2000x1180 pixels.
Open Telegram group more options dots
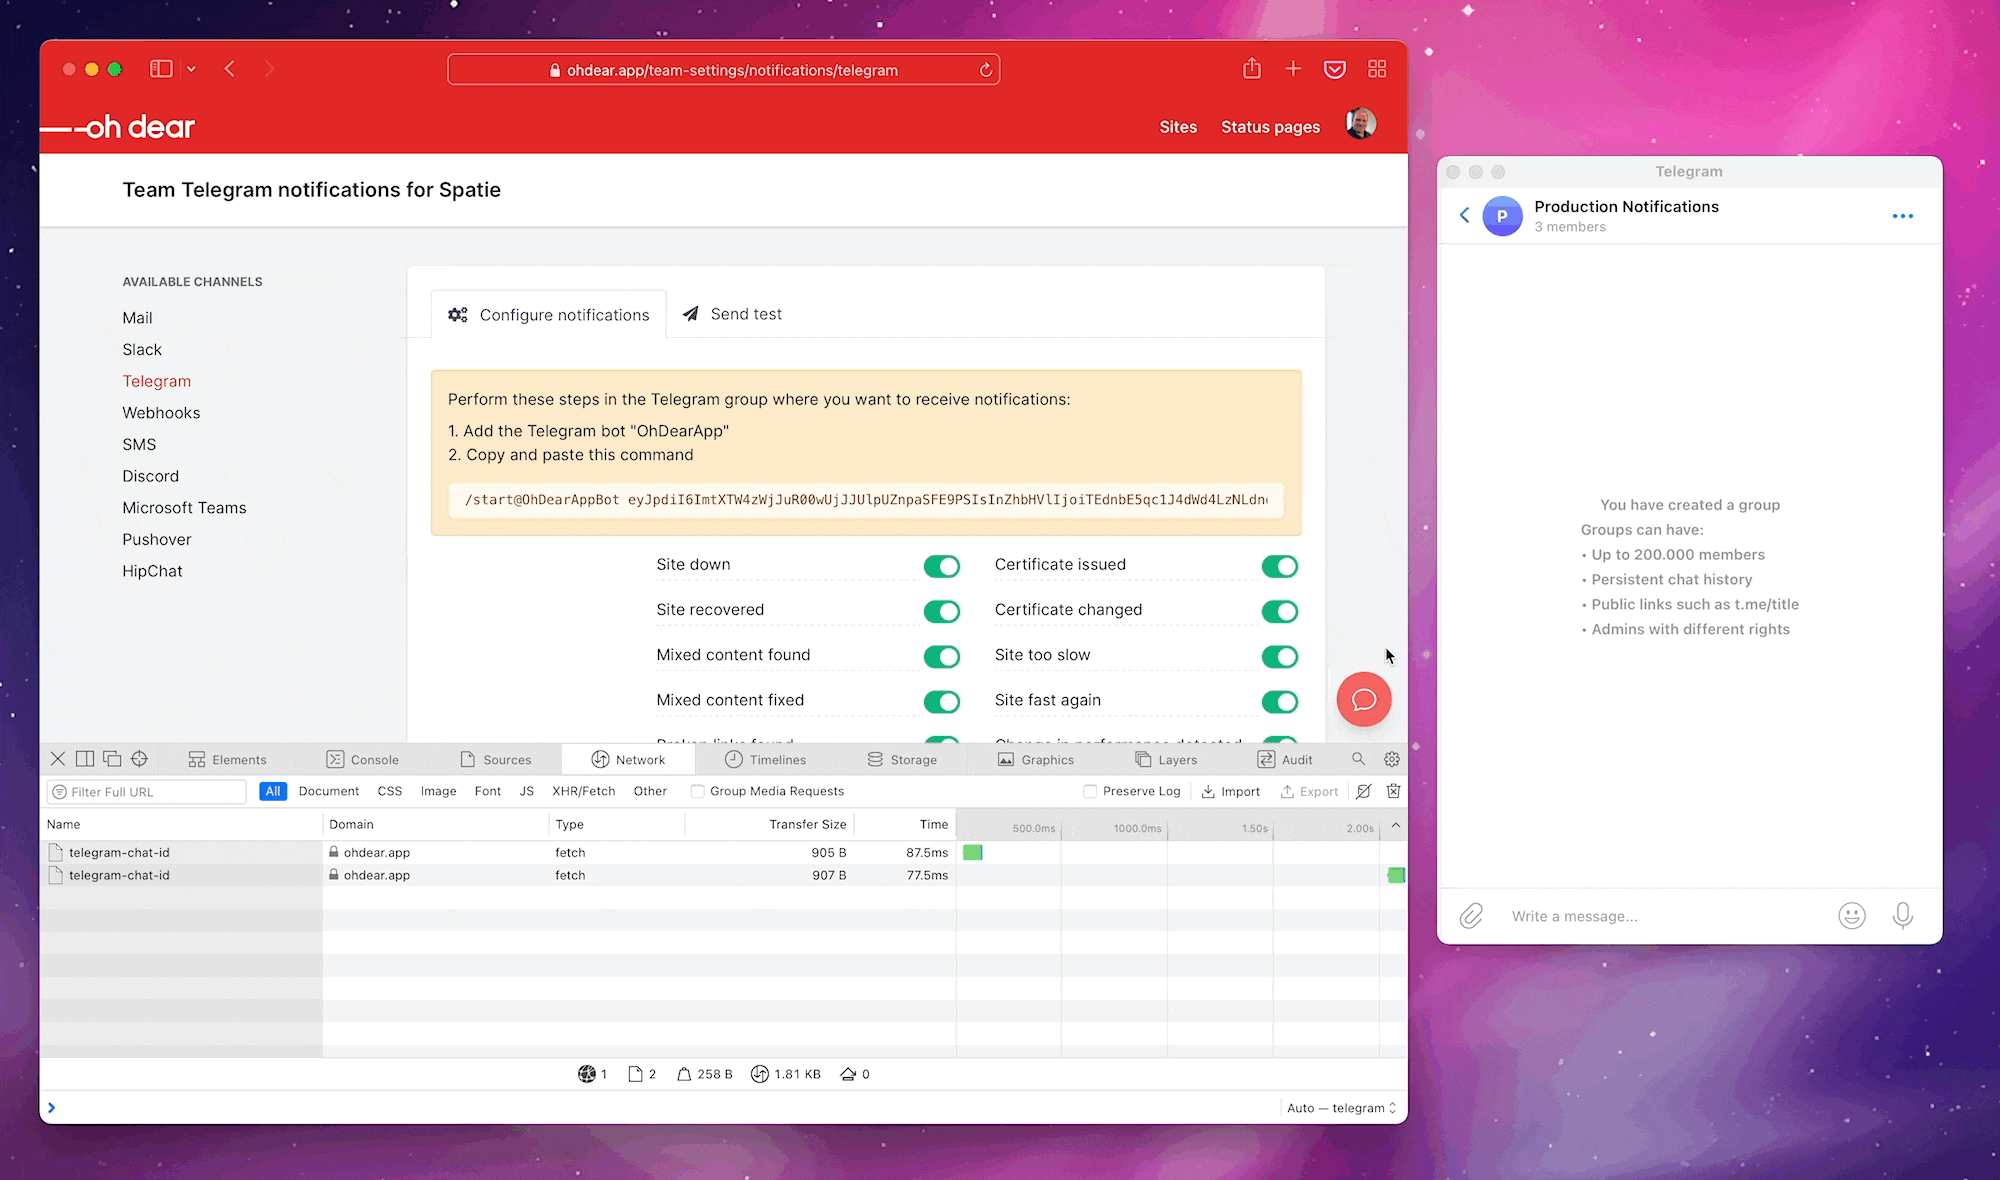click(1902, 216)
